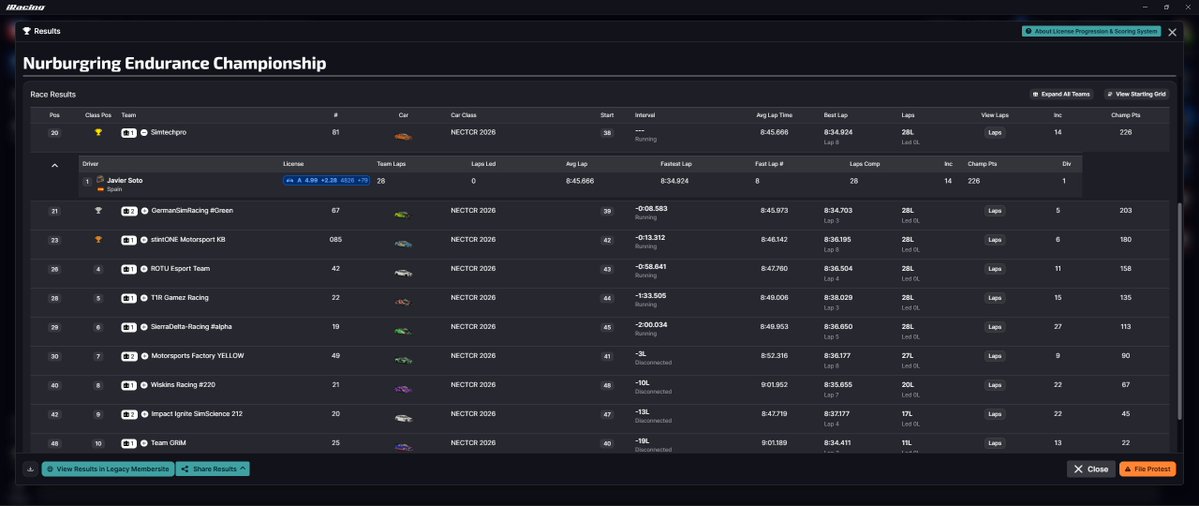Expand T1R Gamez Racing team

[x=144, y=298]
